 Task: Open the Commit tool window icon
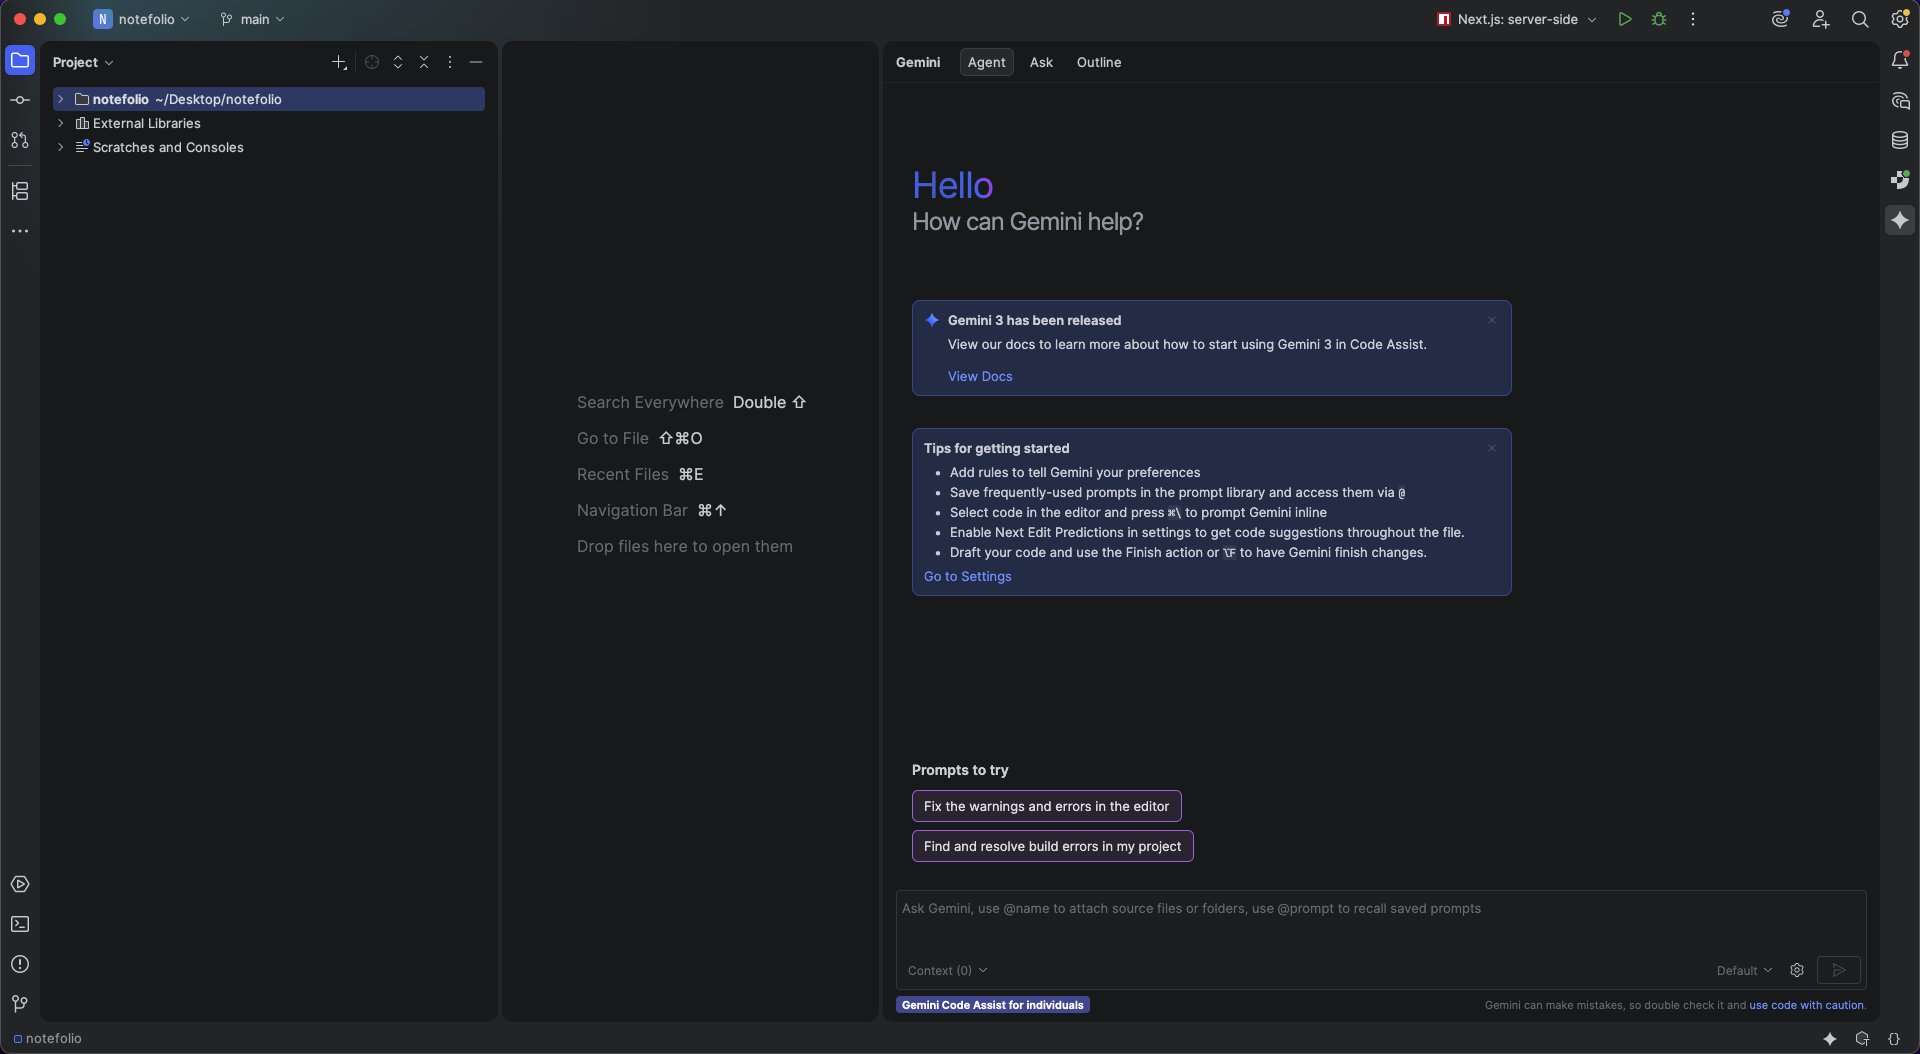click(x=20, y=100)
